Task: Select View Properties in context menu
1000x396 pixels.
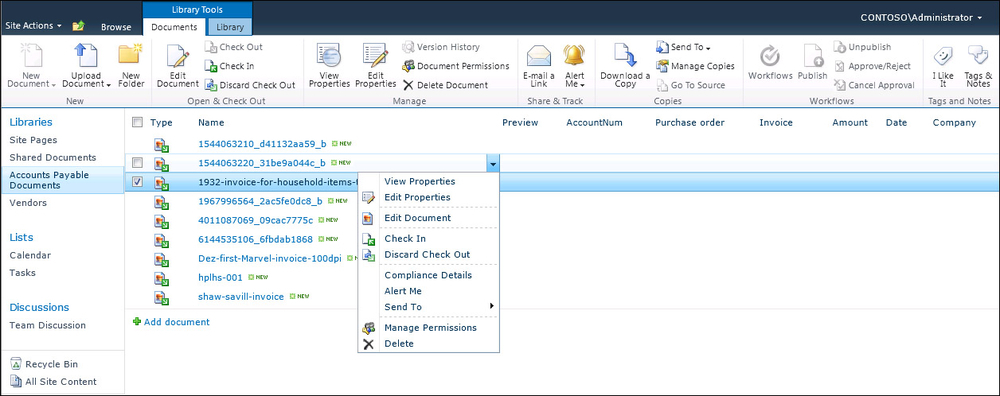Action: [420, 181]
